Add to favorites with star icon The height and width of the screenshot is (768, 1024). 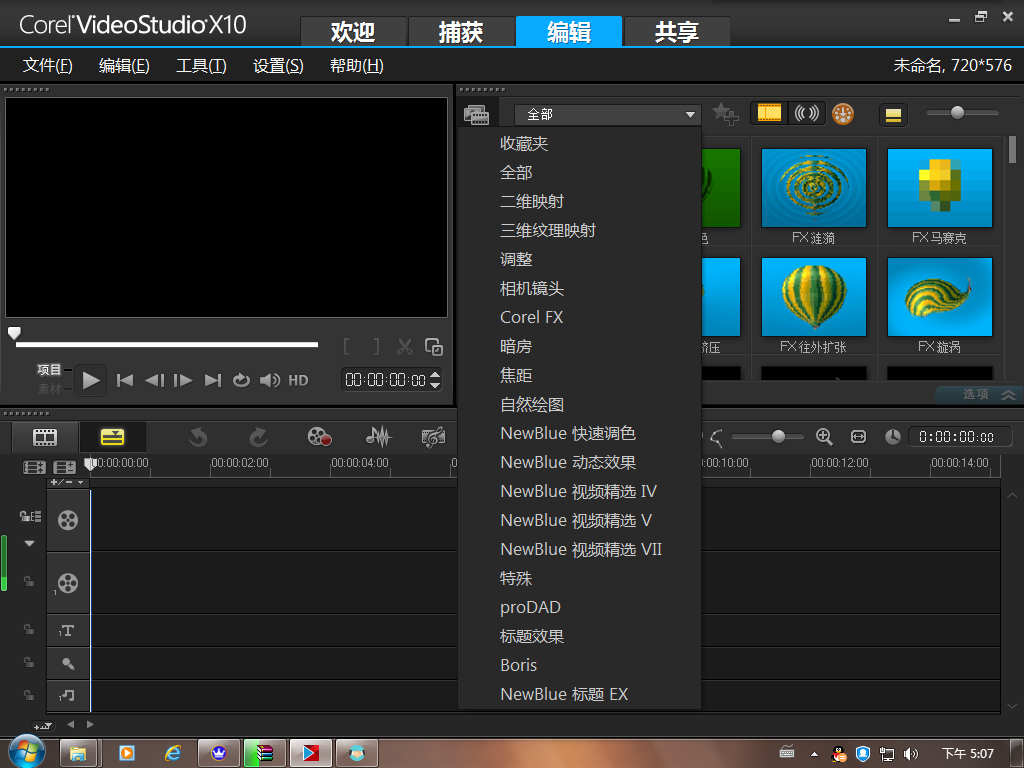coord(725,114)
